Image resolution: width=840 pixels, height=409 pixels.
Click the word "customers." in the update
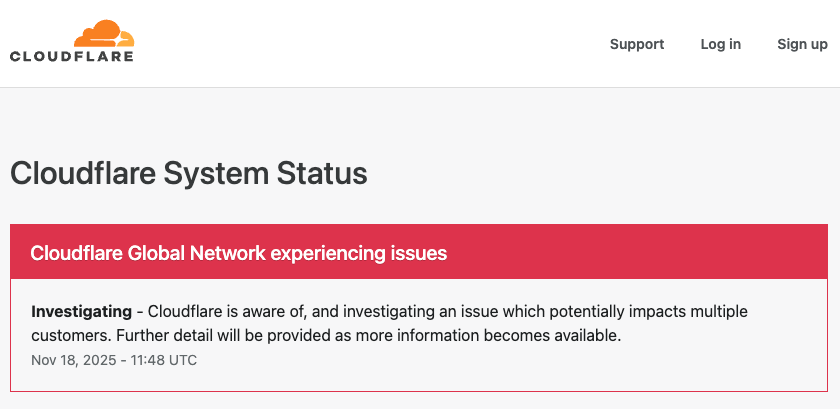(66, 336)
